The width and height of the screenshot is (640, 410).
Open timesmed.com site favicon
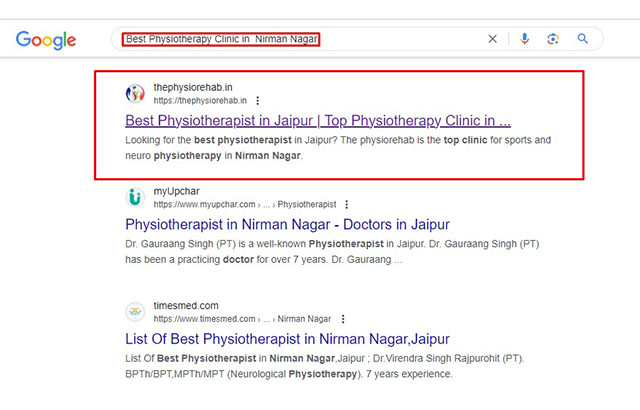[x=135, y=312]
